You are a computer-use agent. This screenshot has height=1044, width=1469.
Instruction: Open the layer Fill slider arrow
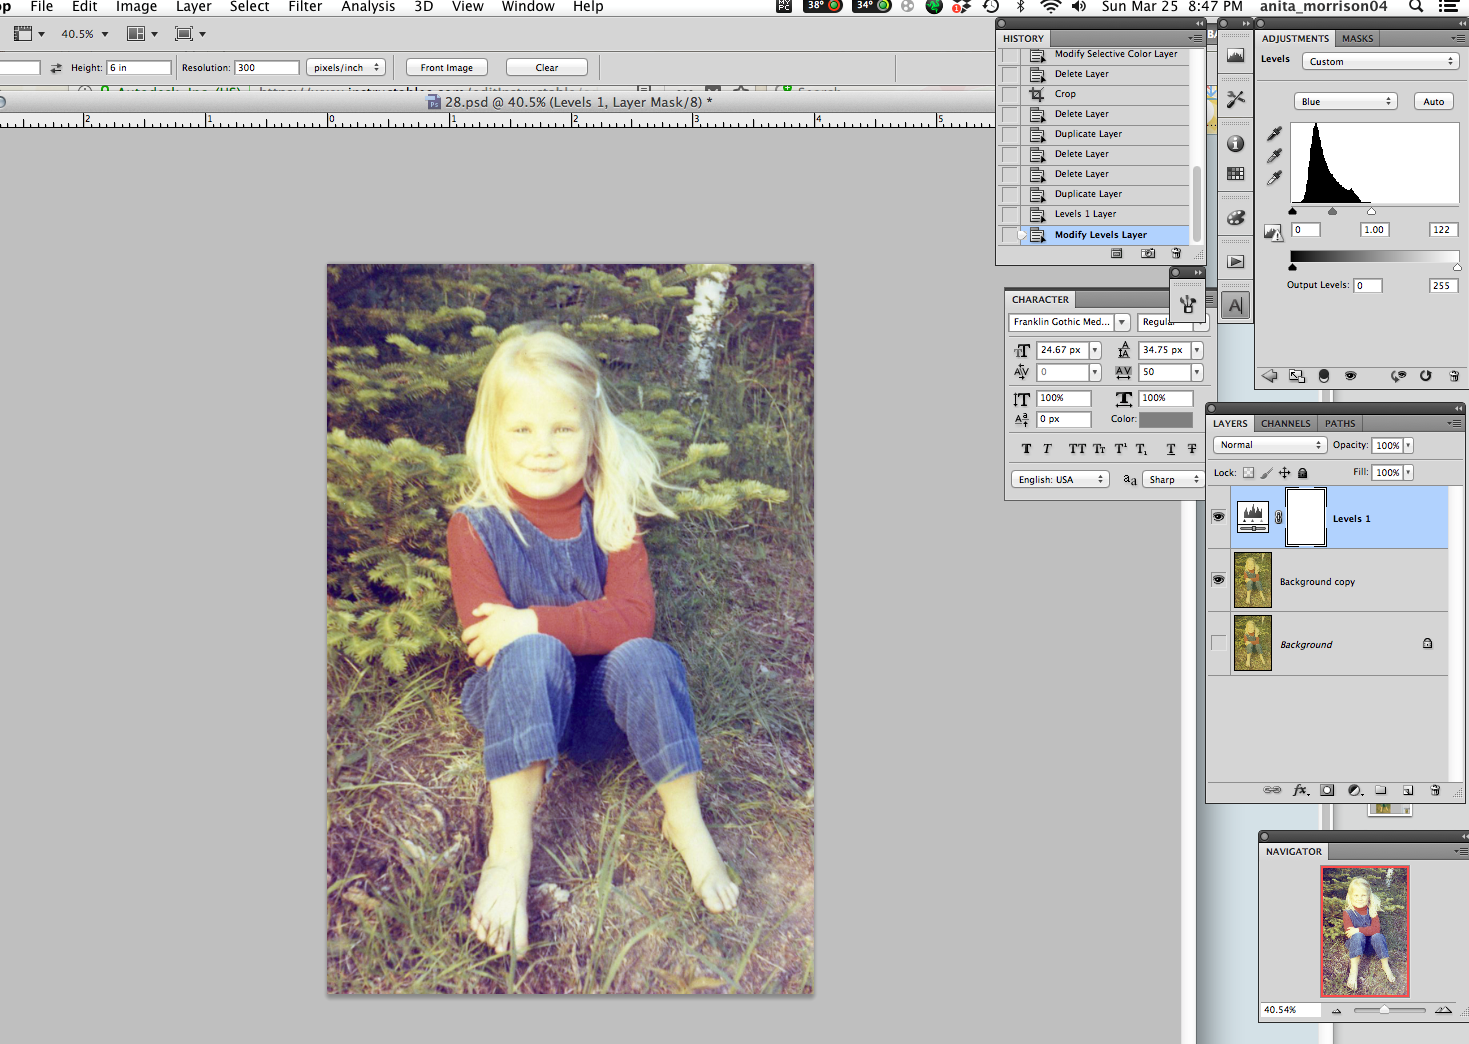[x=1408, y=473]
